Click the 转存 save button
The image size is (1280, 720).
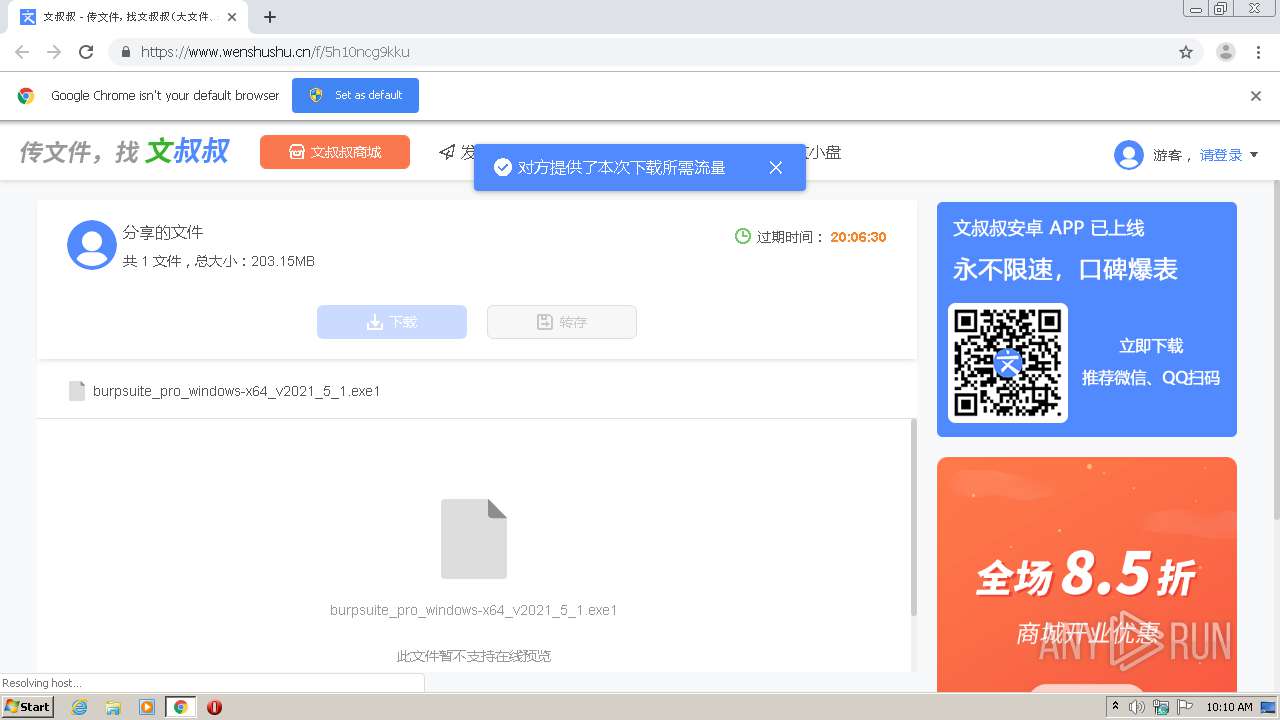[562, 322]
